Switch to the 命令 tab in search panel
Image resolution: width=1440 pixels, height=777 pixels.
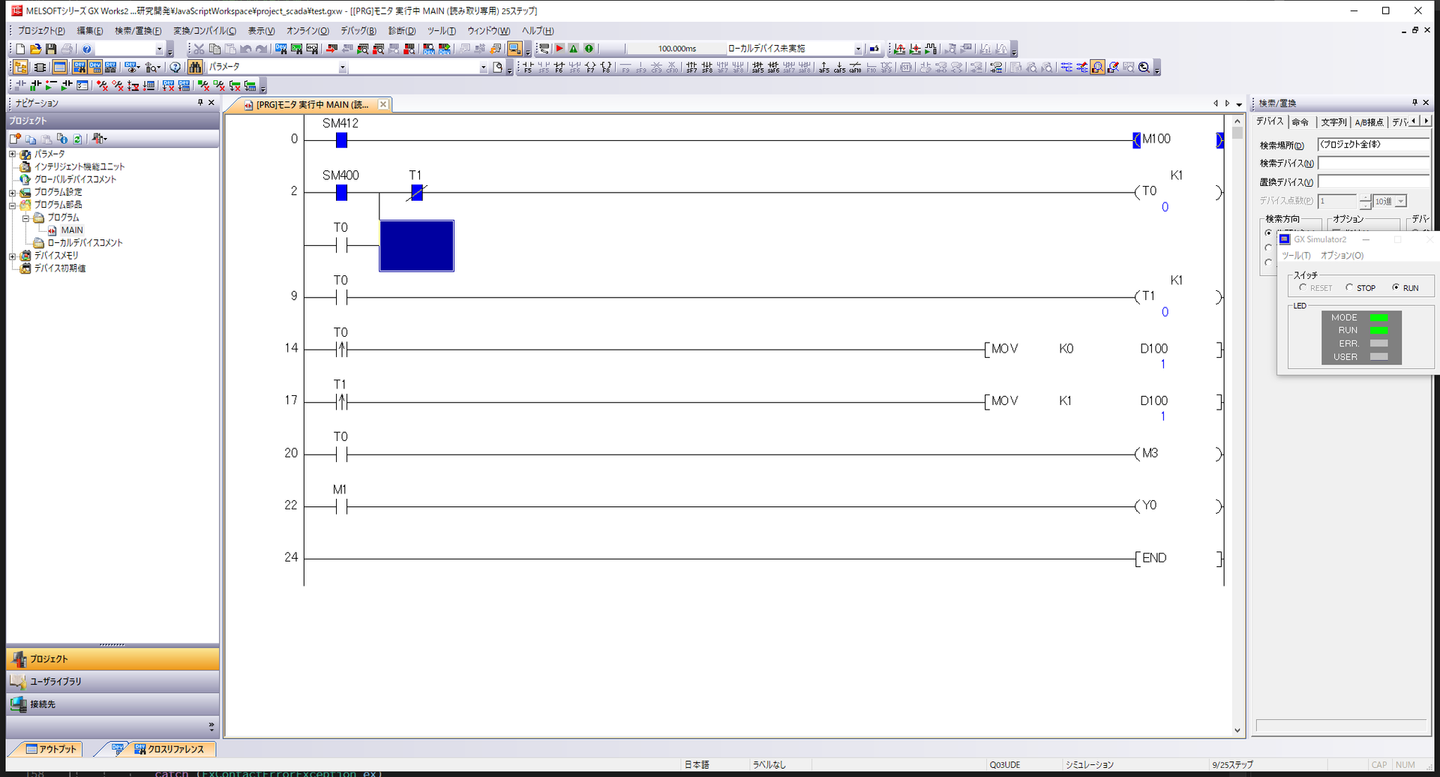click(x=1300, y=122)
